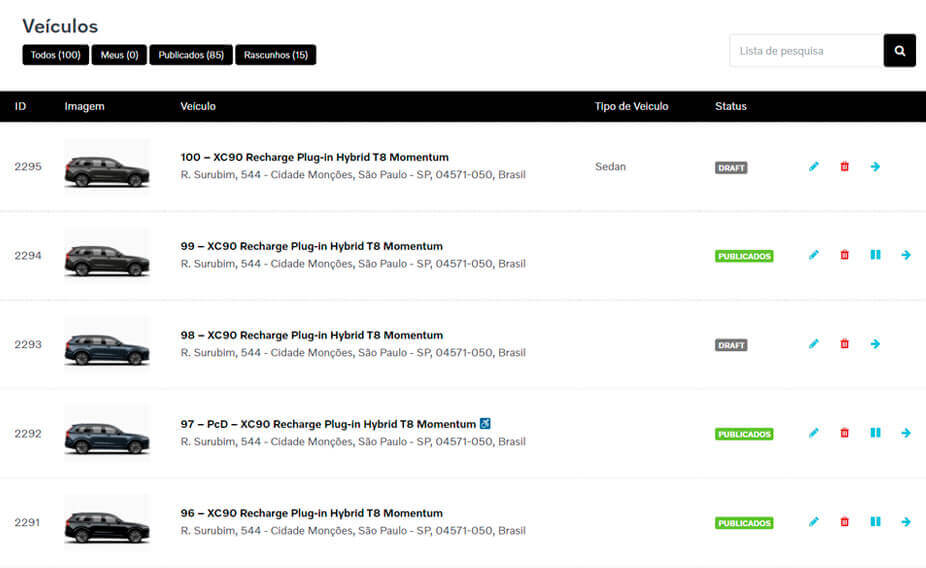The height and width of the screenshot is (568, 926).
Task: Delete vehicle 2294 using trash icon
Action: (844, 256)
